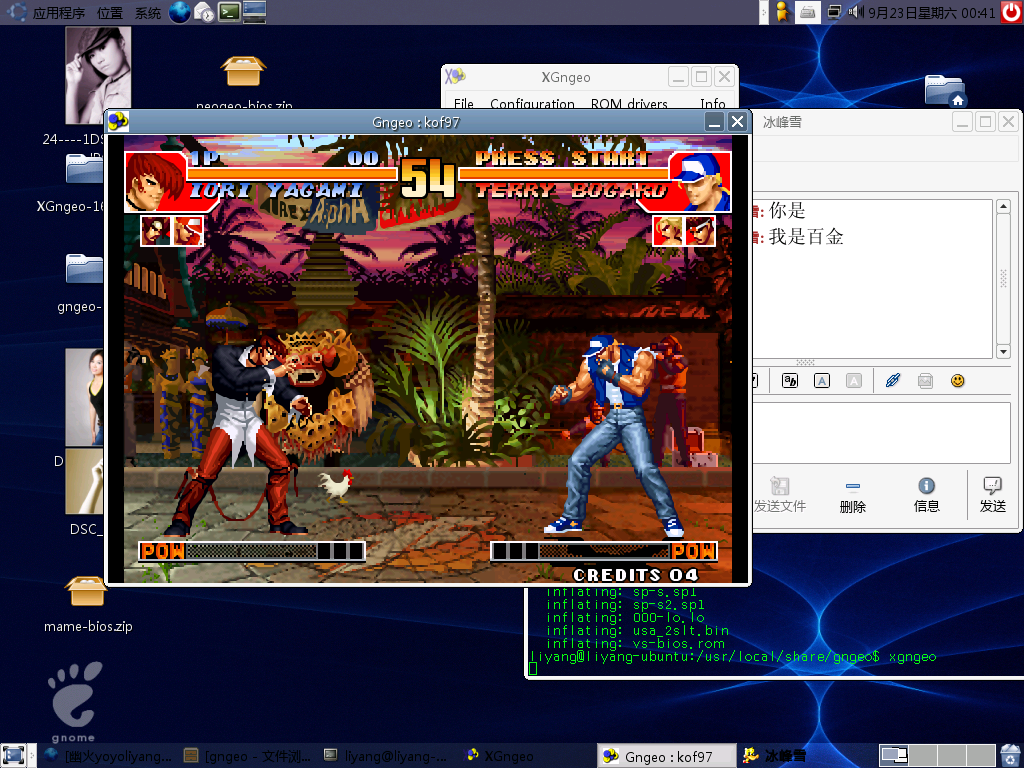1024x768 pixels.
Task: Click the printer tray icon
Action: pyautogui.click(x=808, y=12)
